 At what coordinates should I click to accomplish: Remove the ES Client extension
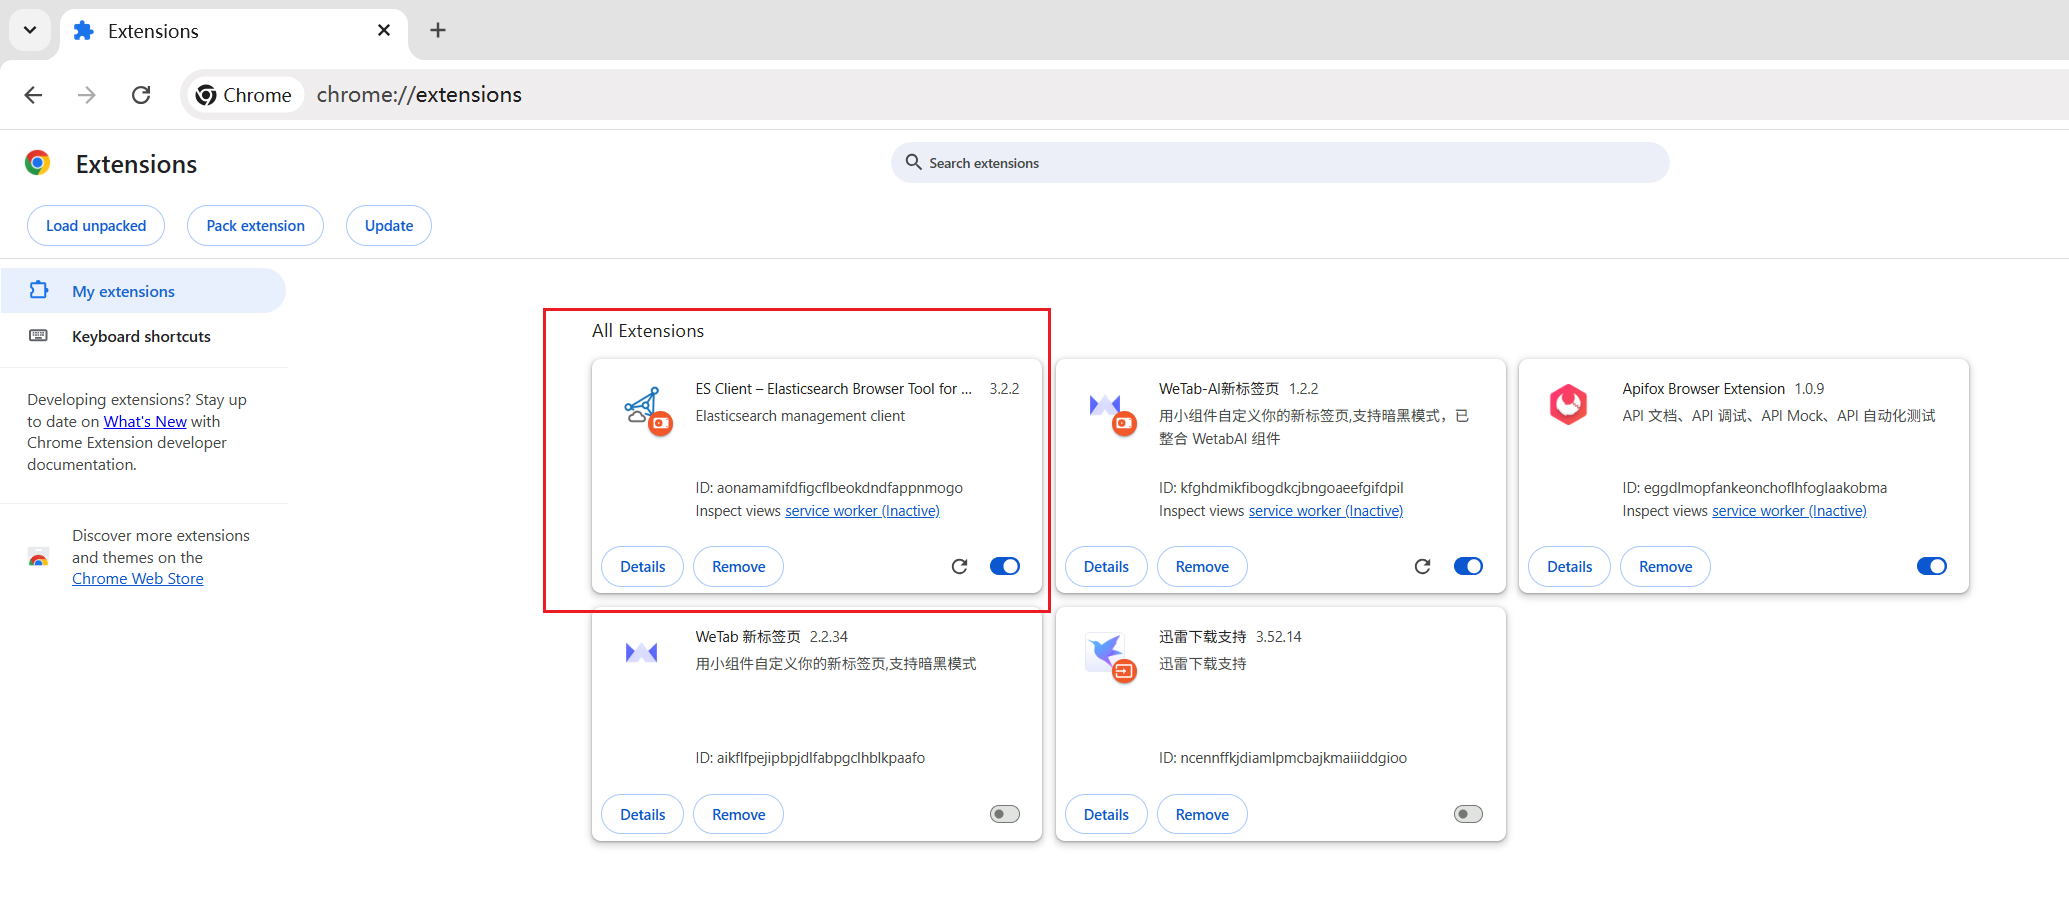(x=738, y=567)
